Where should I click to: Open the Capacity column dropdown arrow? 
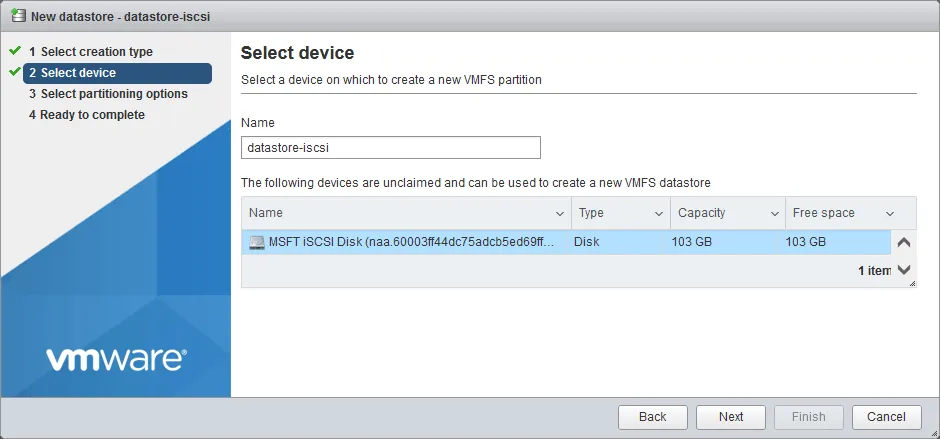coord(775,214)
